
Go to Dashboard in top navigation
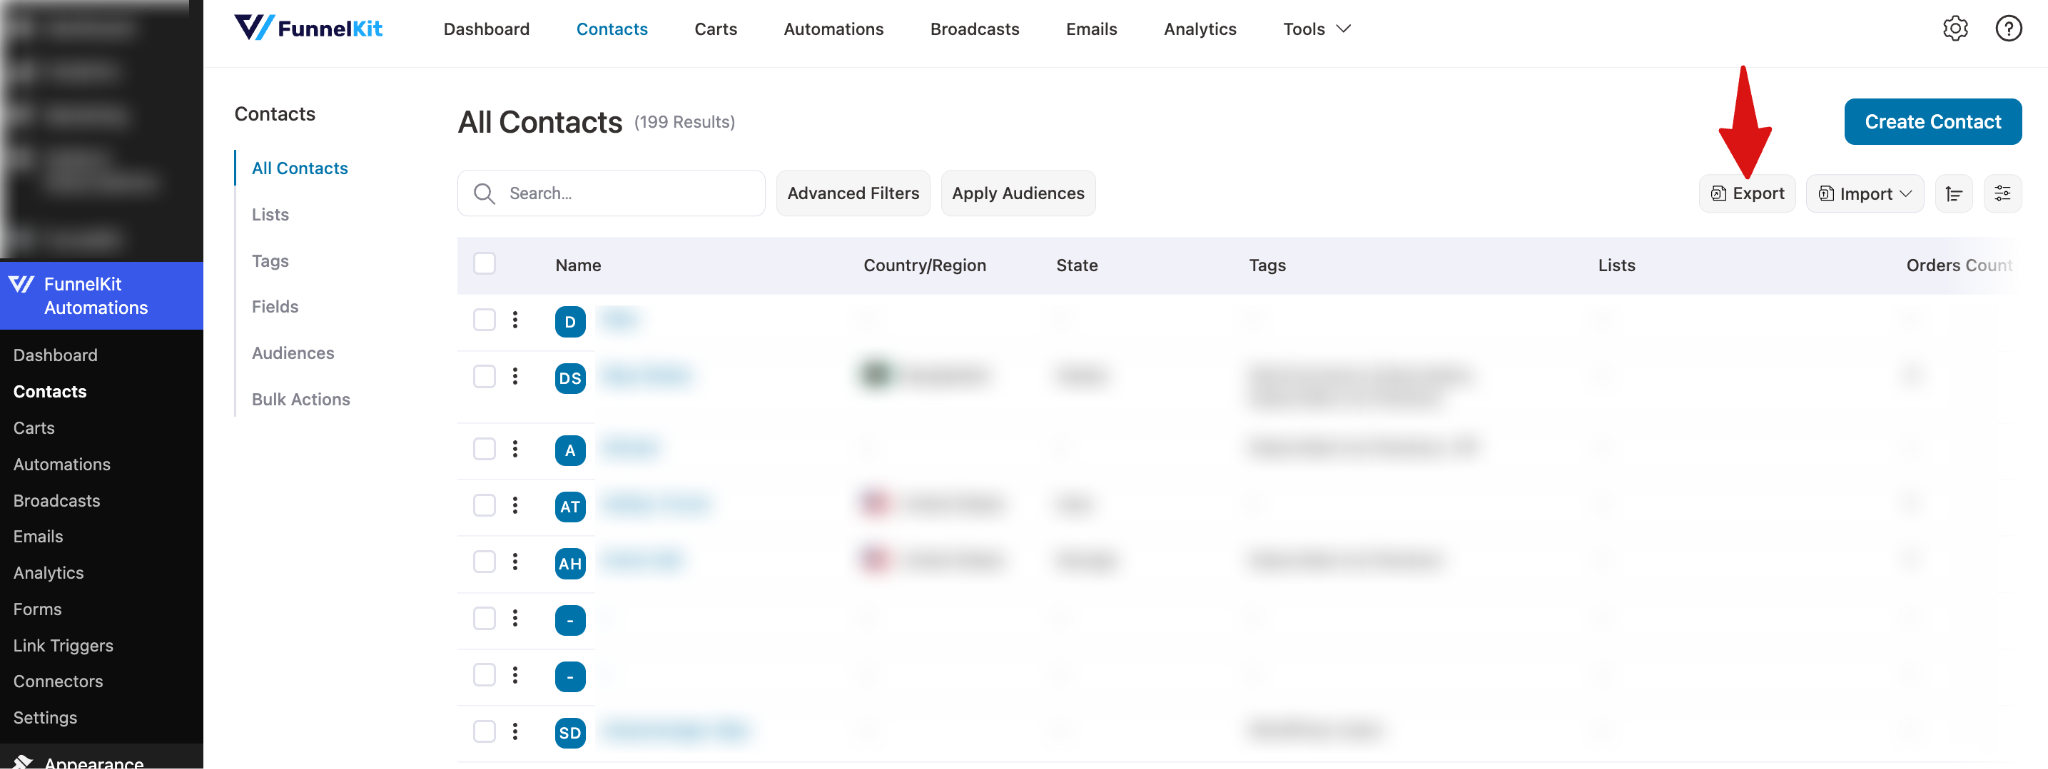[486, 29]
